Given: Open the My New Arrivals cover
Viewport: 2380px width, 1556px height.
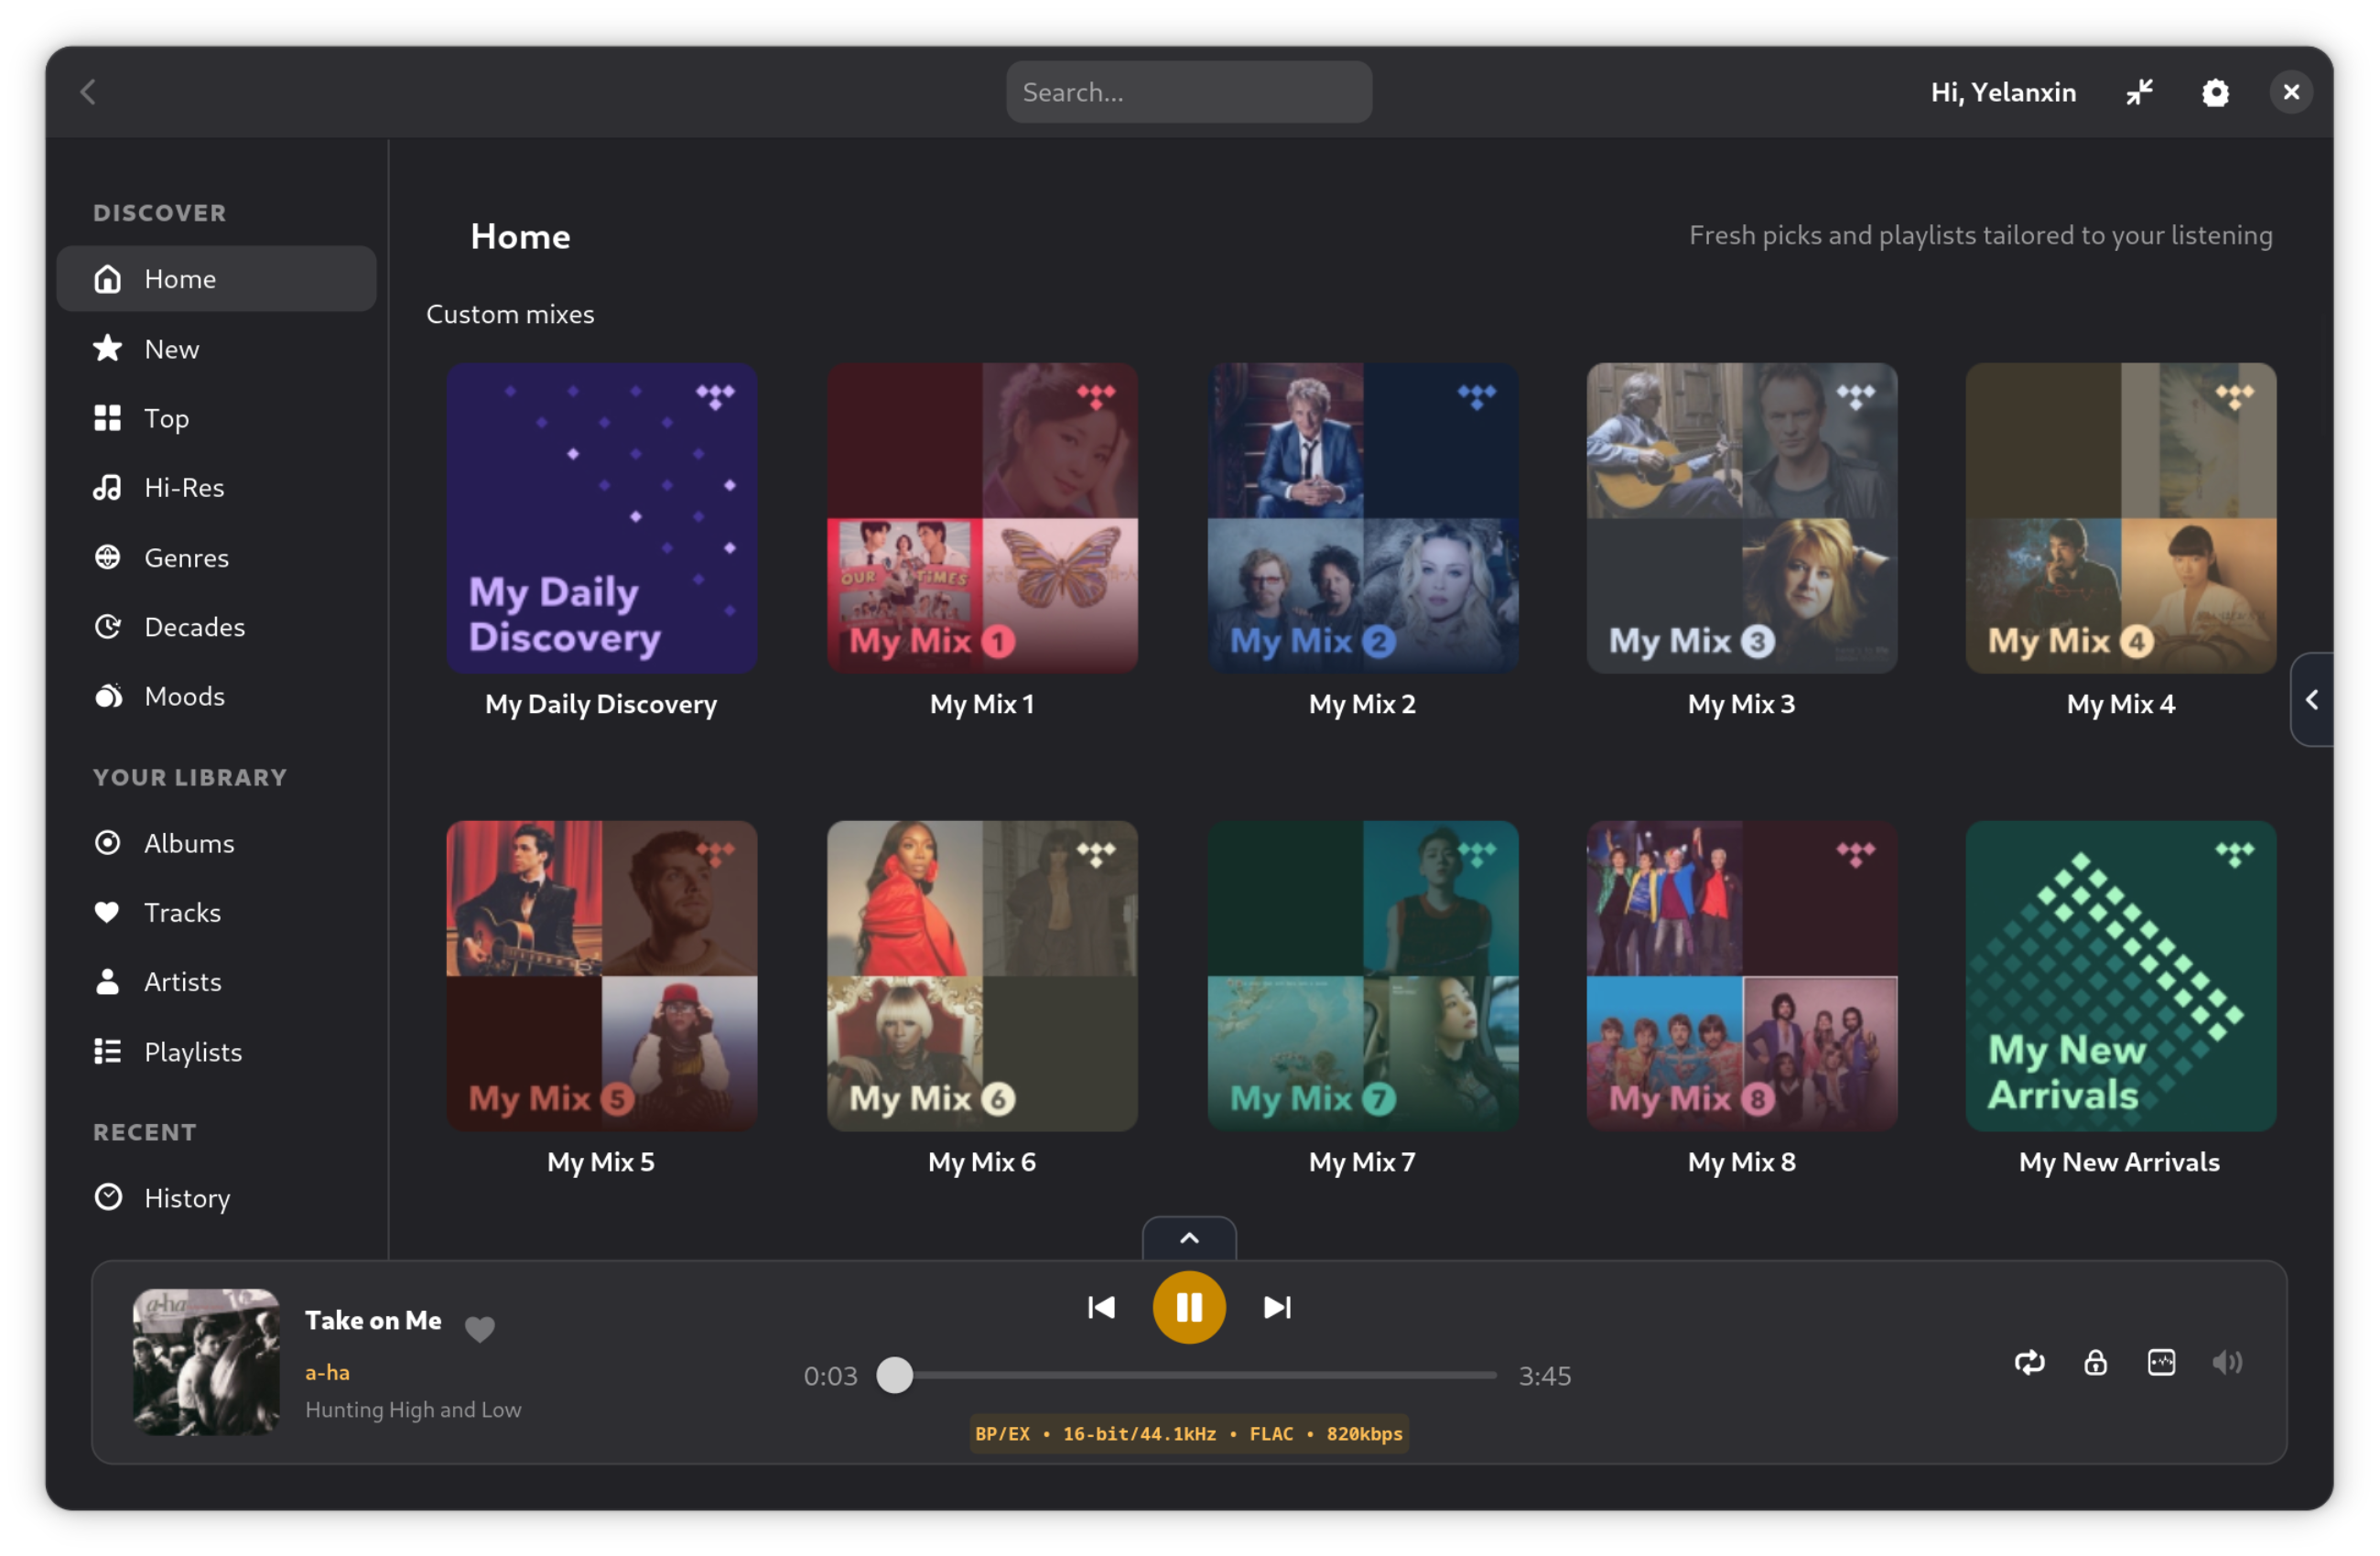Looking at the screenshot, I should click(x=2121, y=976).
